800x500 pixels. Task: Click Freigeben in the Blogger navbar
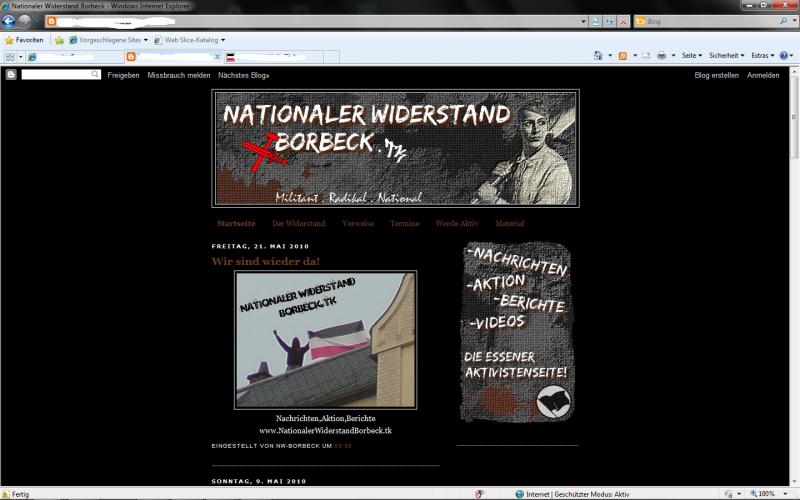tap(123, 75)
